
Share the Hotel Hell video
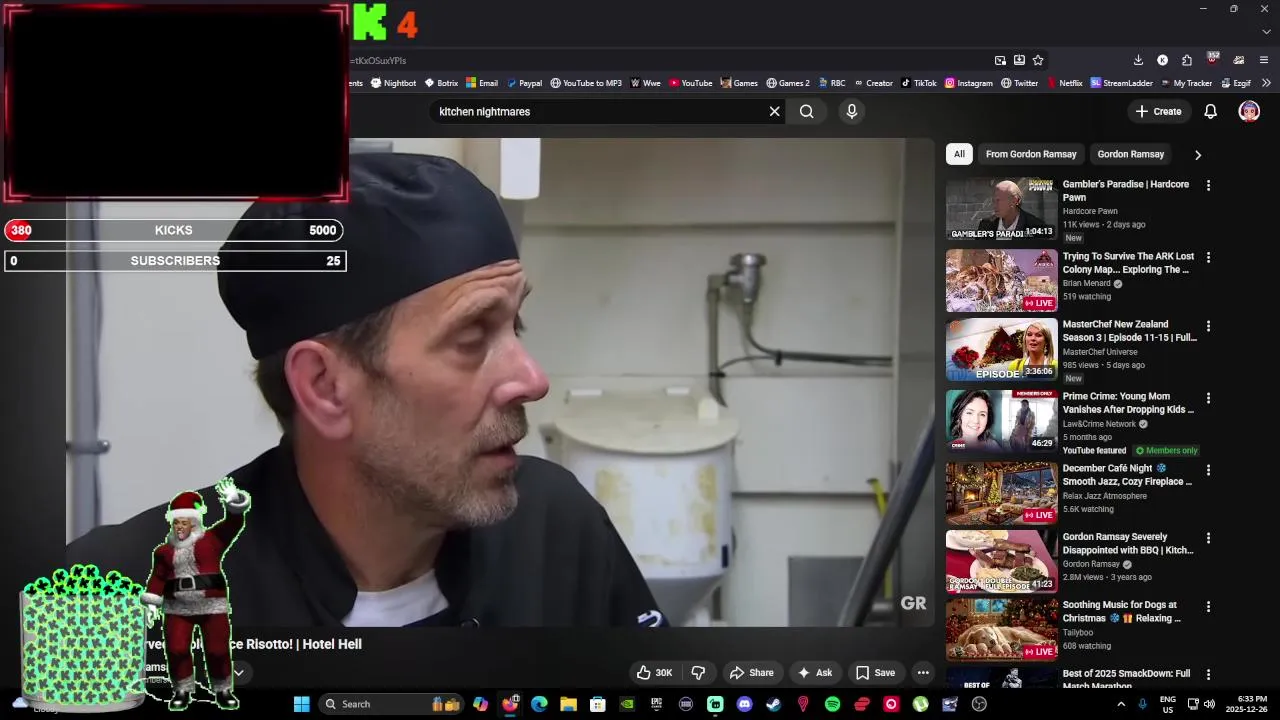point(752,673)
